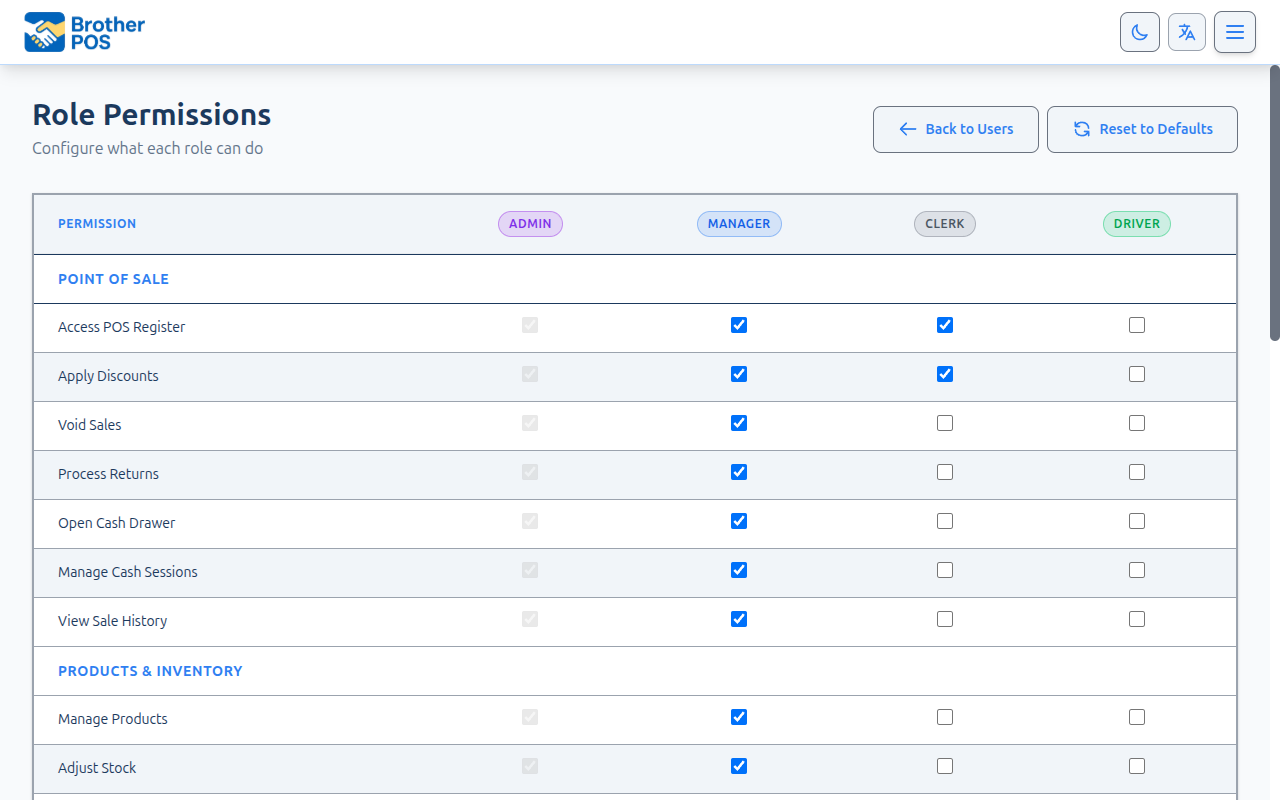The height and width of the screenshot is (800, 1280).
Task: Open the language translation icon
Action: pos(1187,31)
